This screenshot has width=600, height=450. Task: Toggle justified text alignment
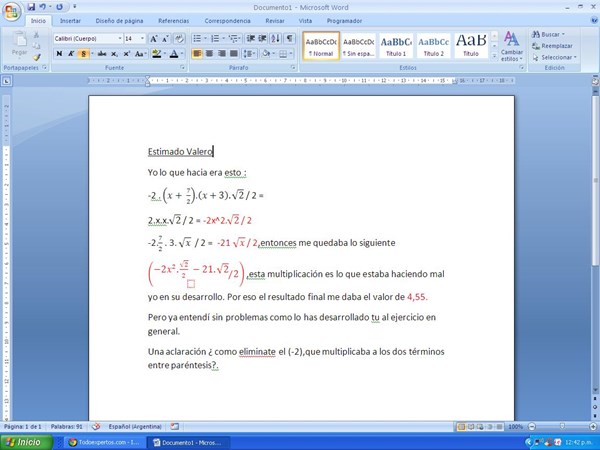click(234, 54)
